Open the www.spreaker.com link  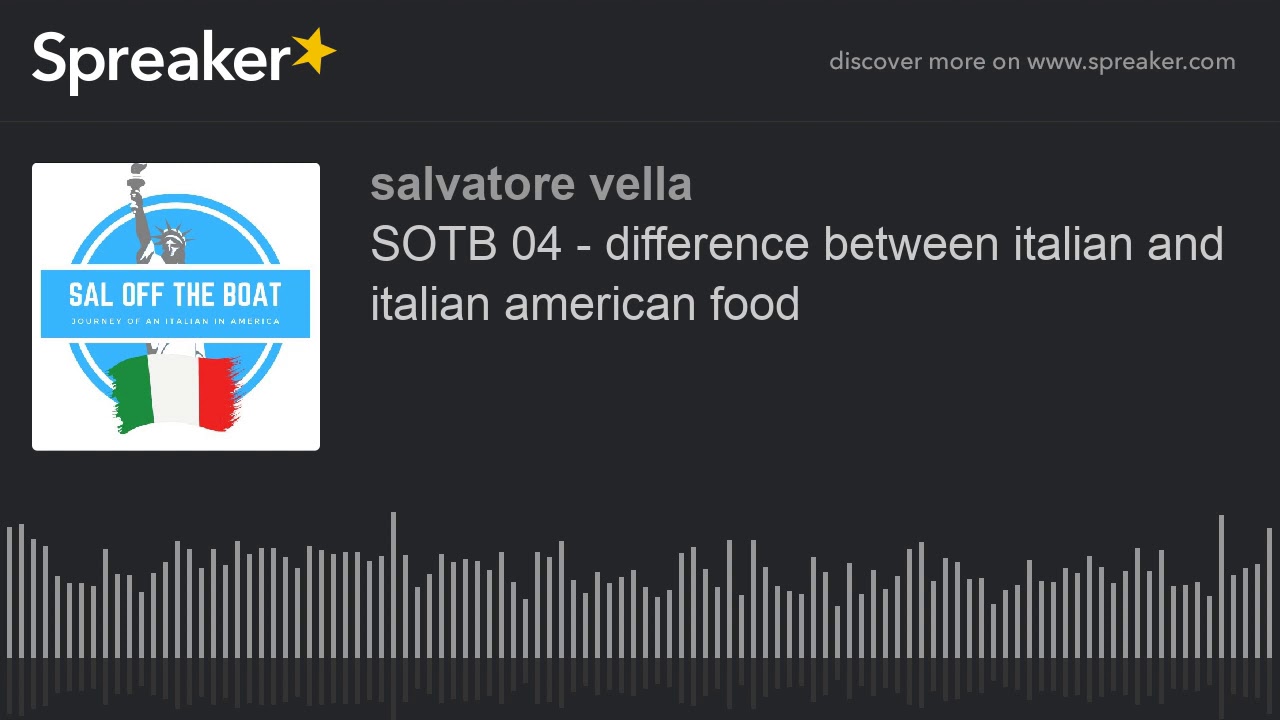1131,62
